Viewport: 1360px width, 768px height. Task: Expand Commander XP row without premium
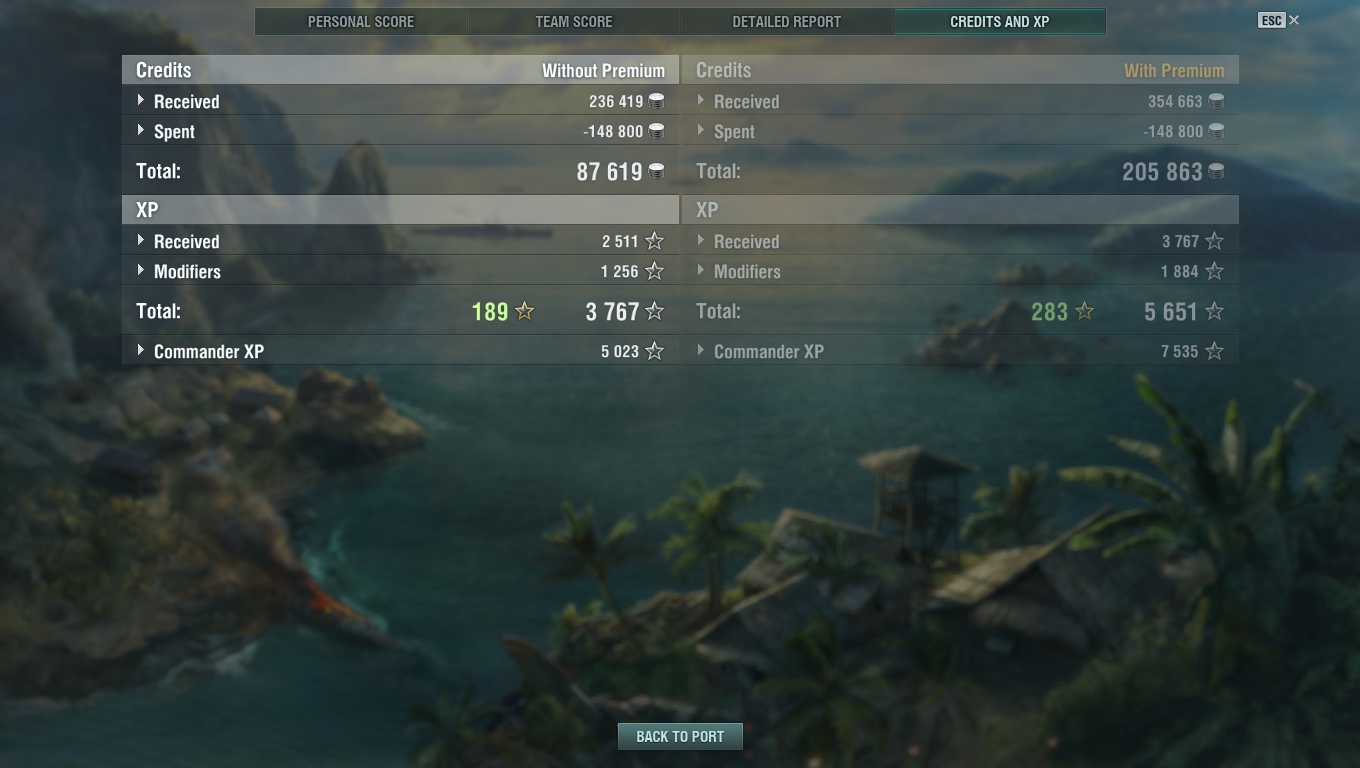tap(400, 351)
